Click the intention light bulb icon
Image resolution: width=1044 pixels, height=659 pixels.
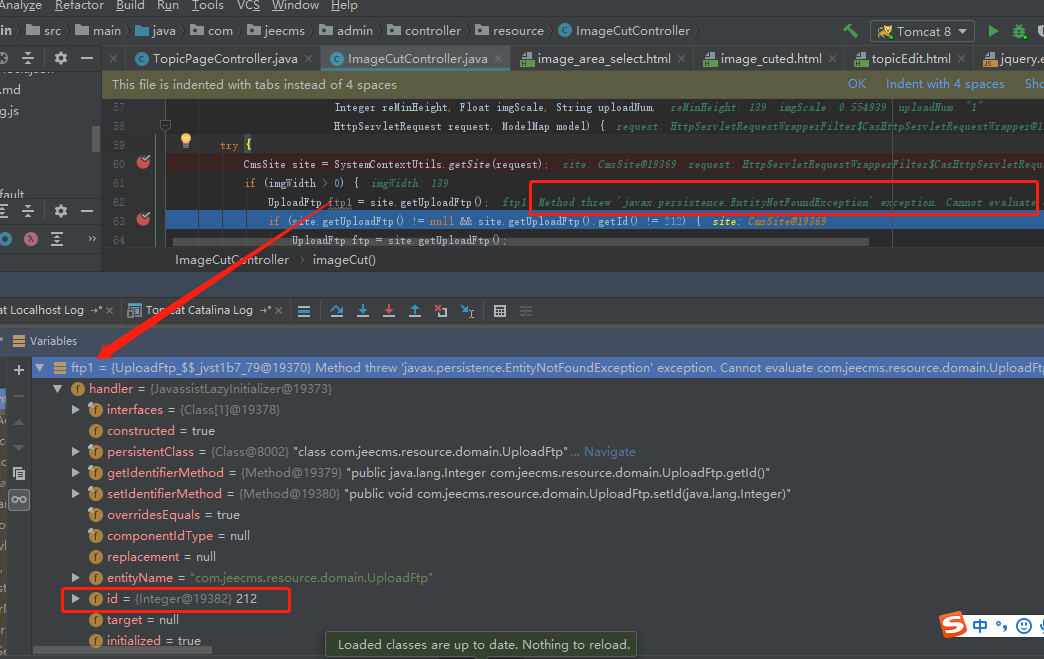[185, 141]
